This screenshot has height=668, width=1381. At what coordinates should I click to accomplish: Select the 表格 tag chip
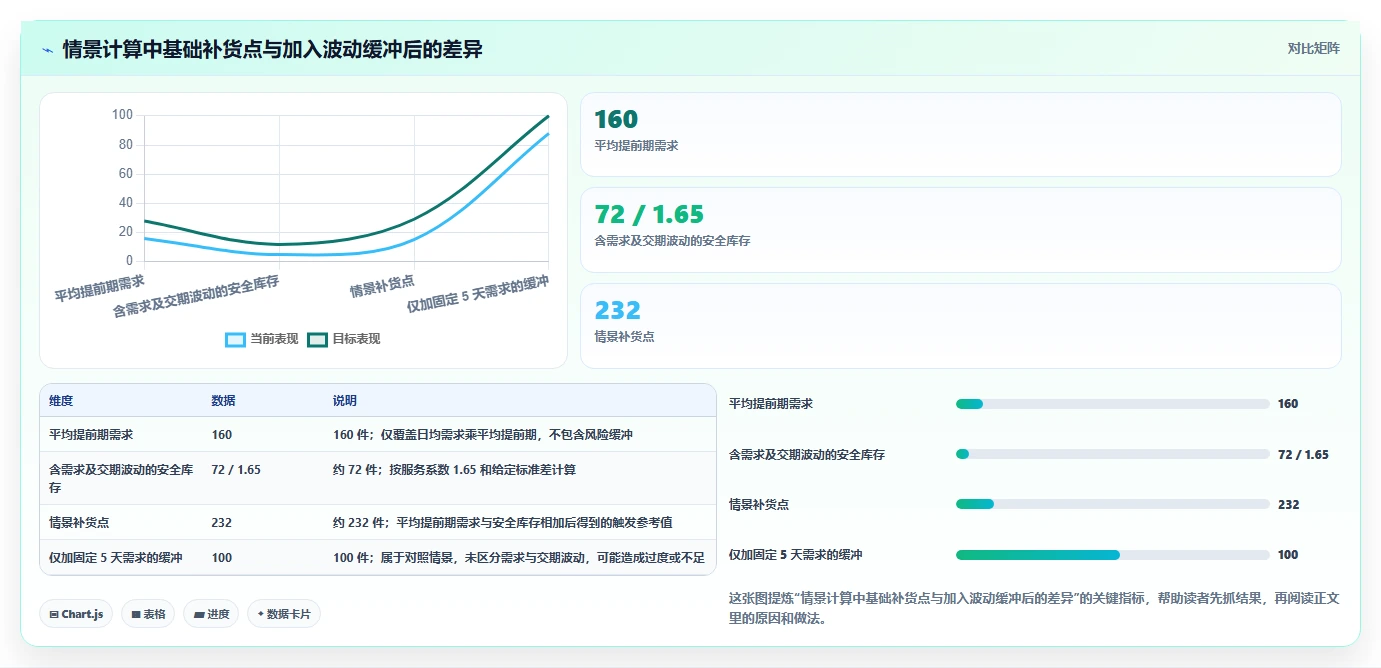coord(148,614)
